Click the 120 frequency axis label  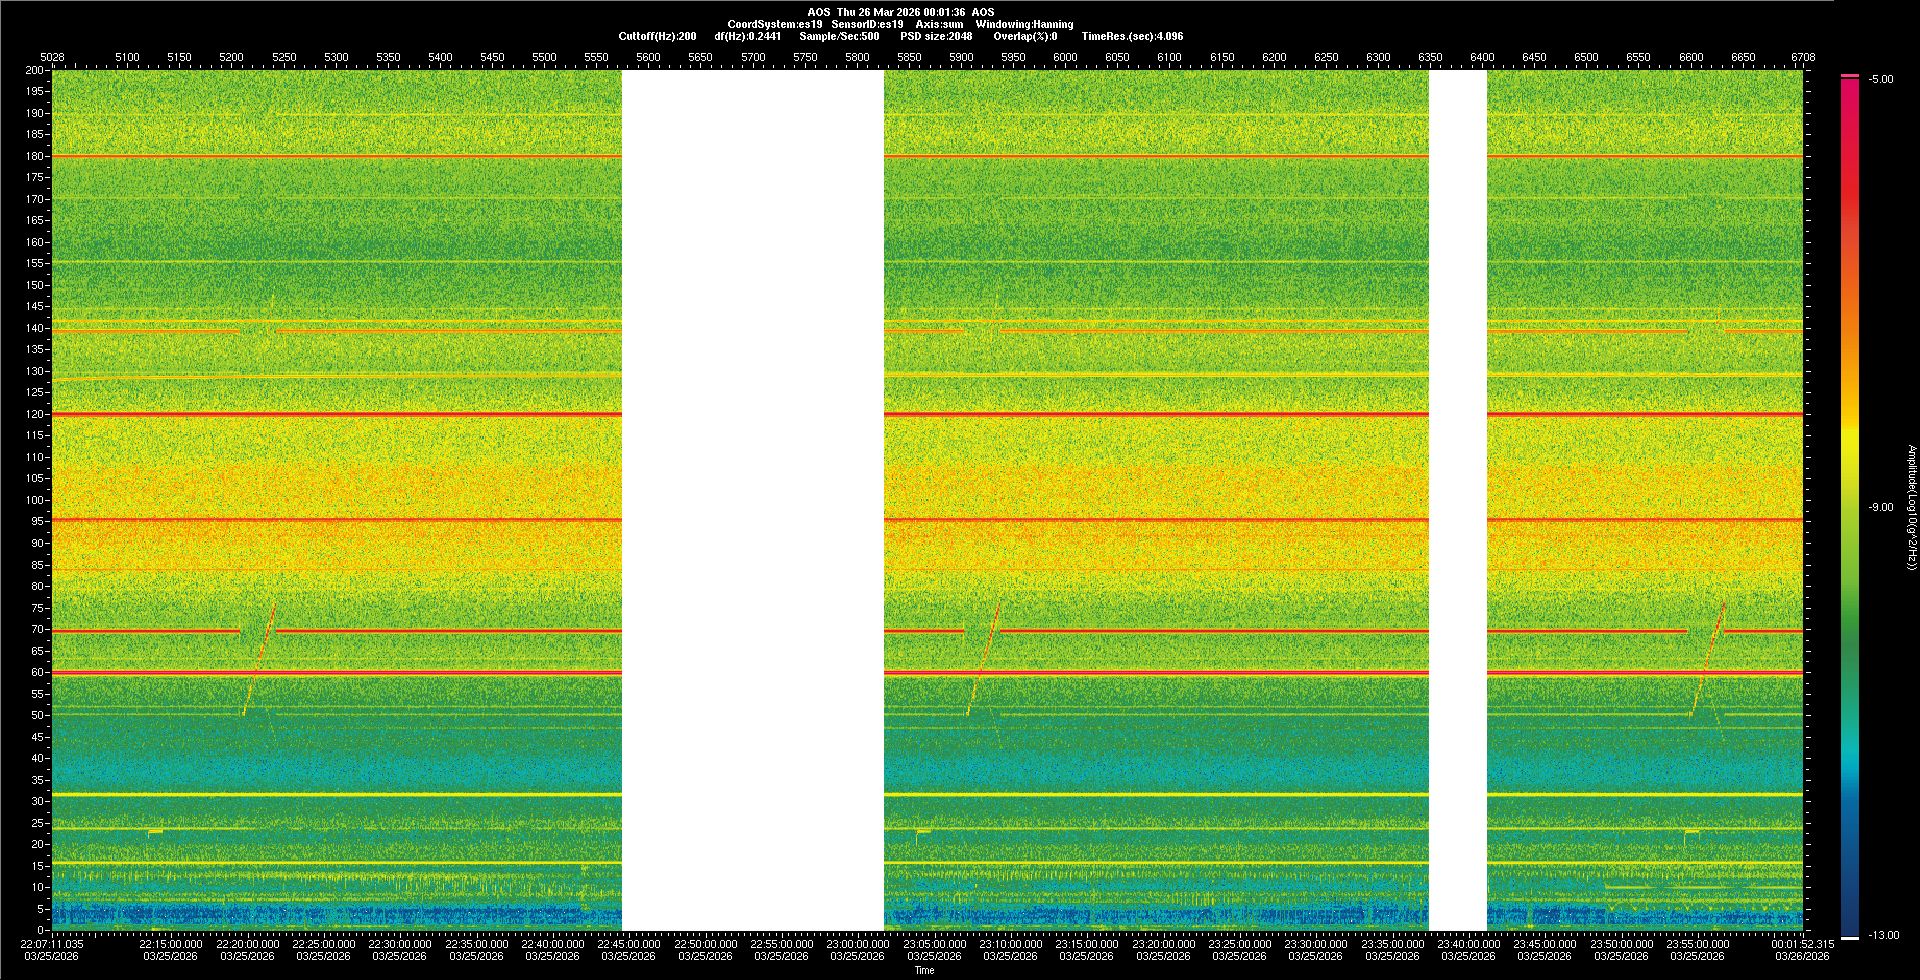point(35,414)
